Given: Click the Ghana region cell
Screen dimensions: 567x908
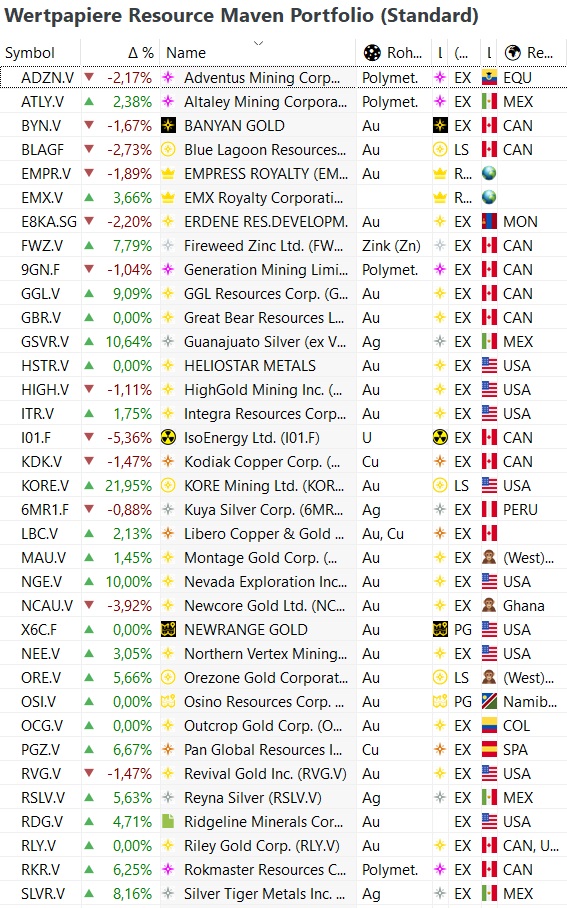Looking at the screenshot, I should [524, 606].
